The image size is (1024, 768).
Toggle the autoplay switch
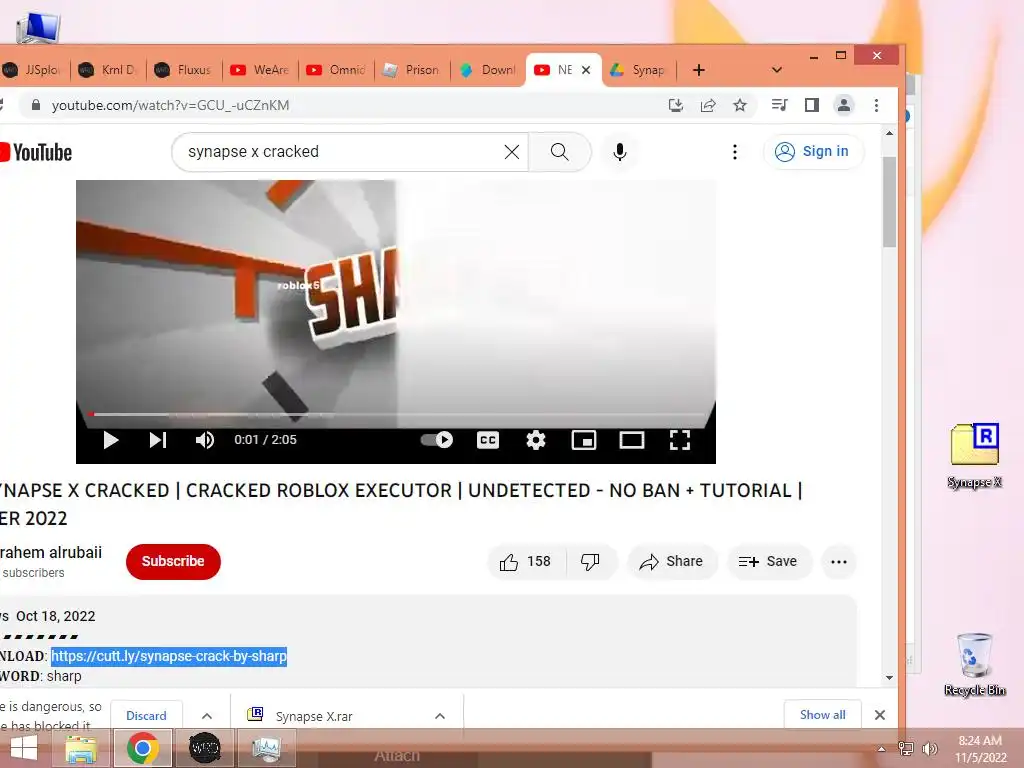coord(437,440)
